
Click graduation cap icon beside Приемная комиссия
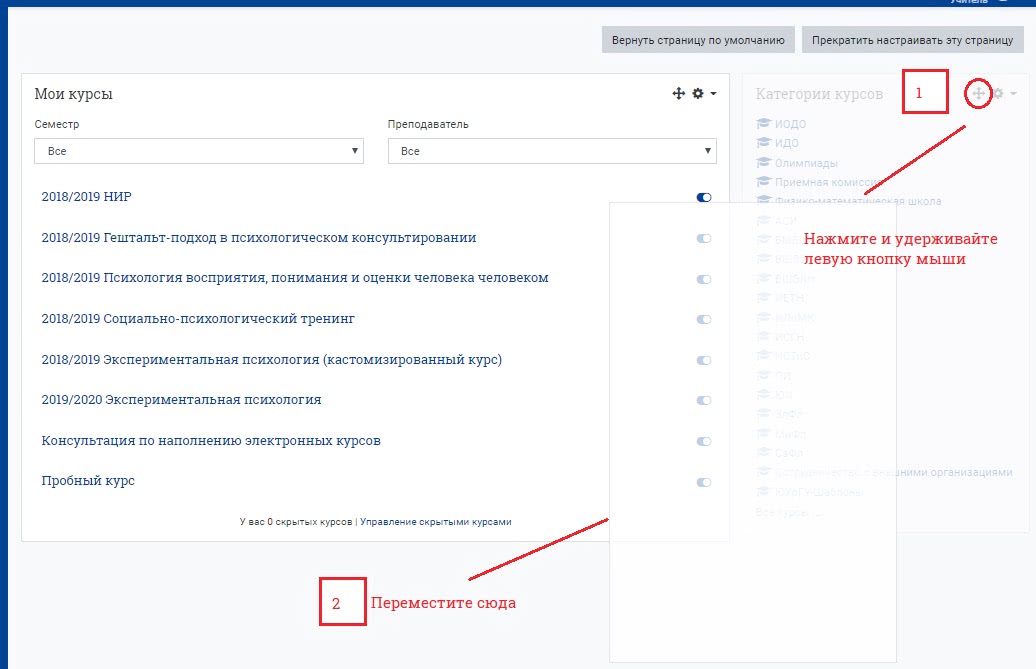click(x=764, y=182)
